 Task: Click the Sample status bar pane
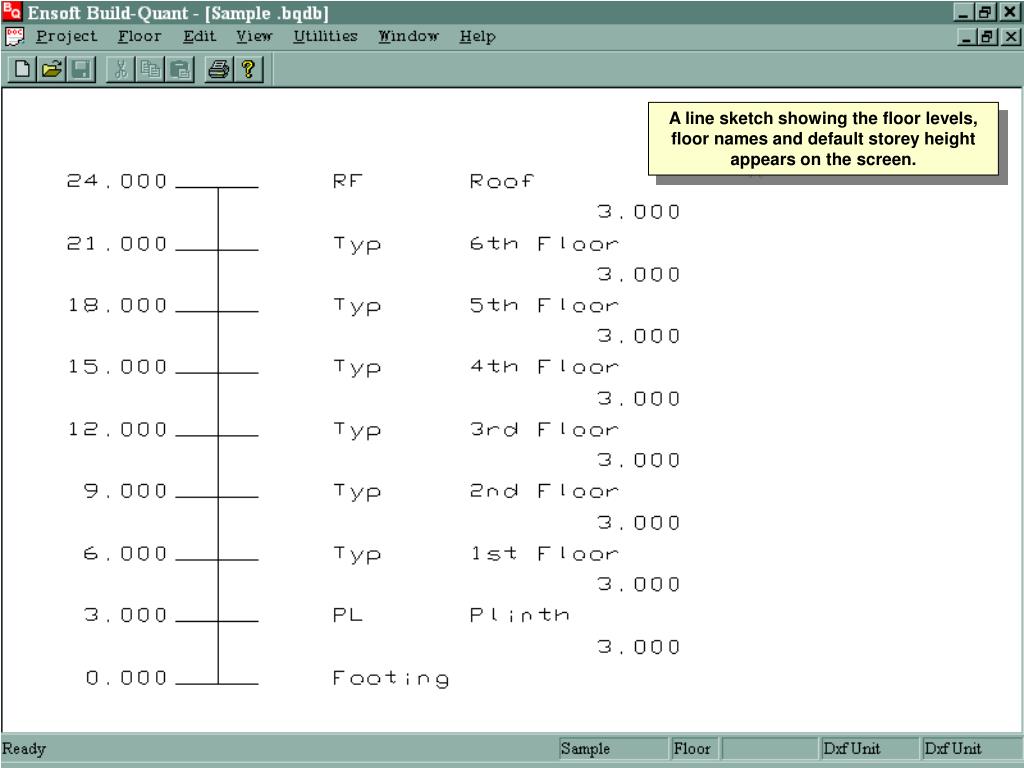click(613, 748)
